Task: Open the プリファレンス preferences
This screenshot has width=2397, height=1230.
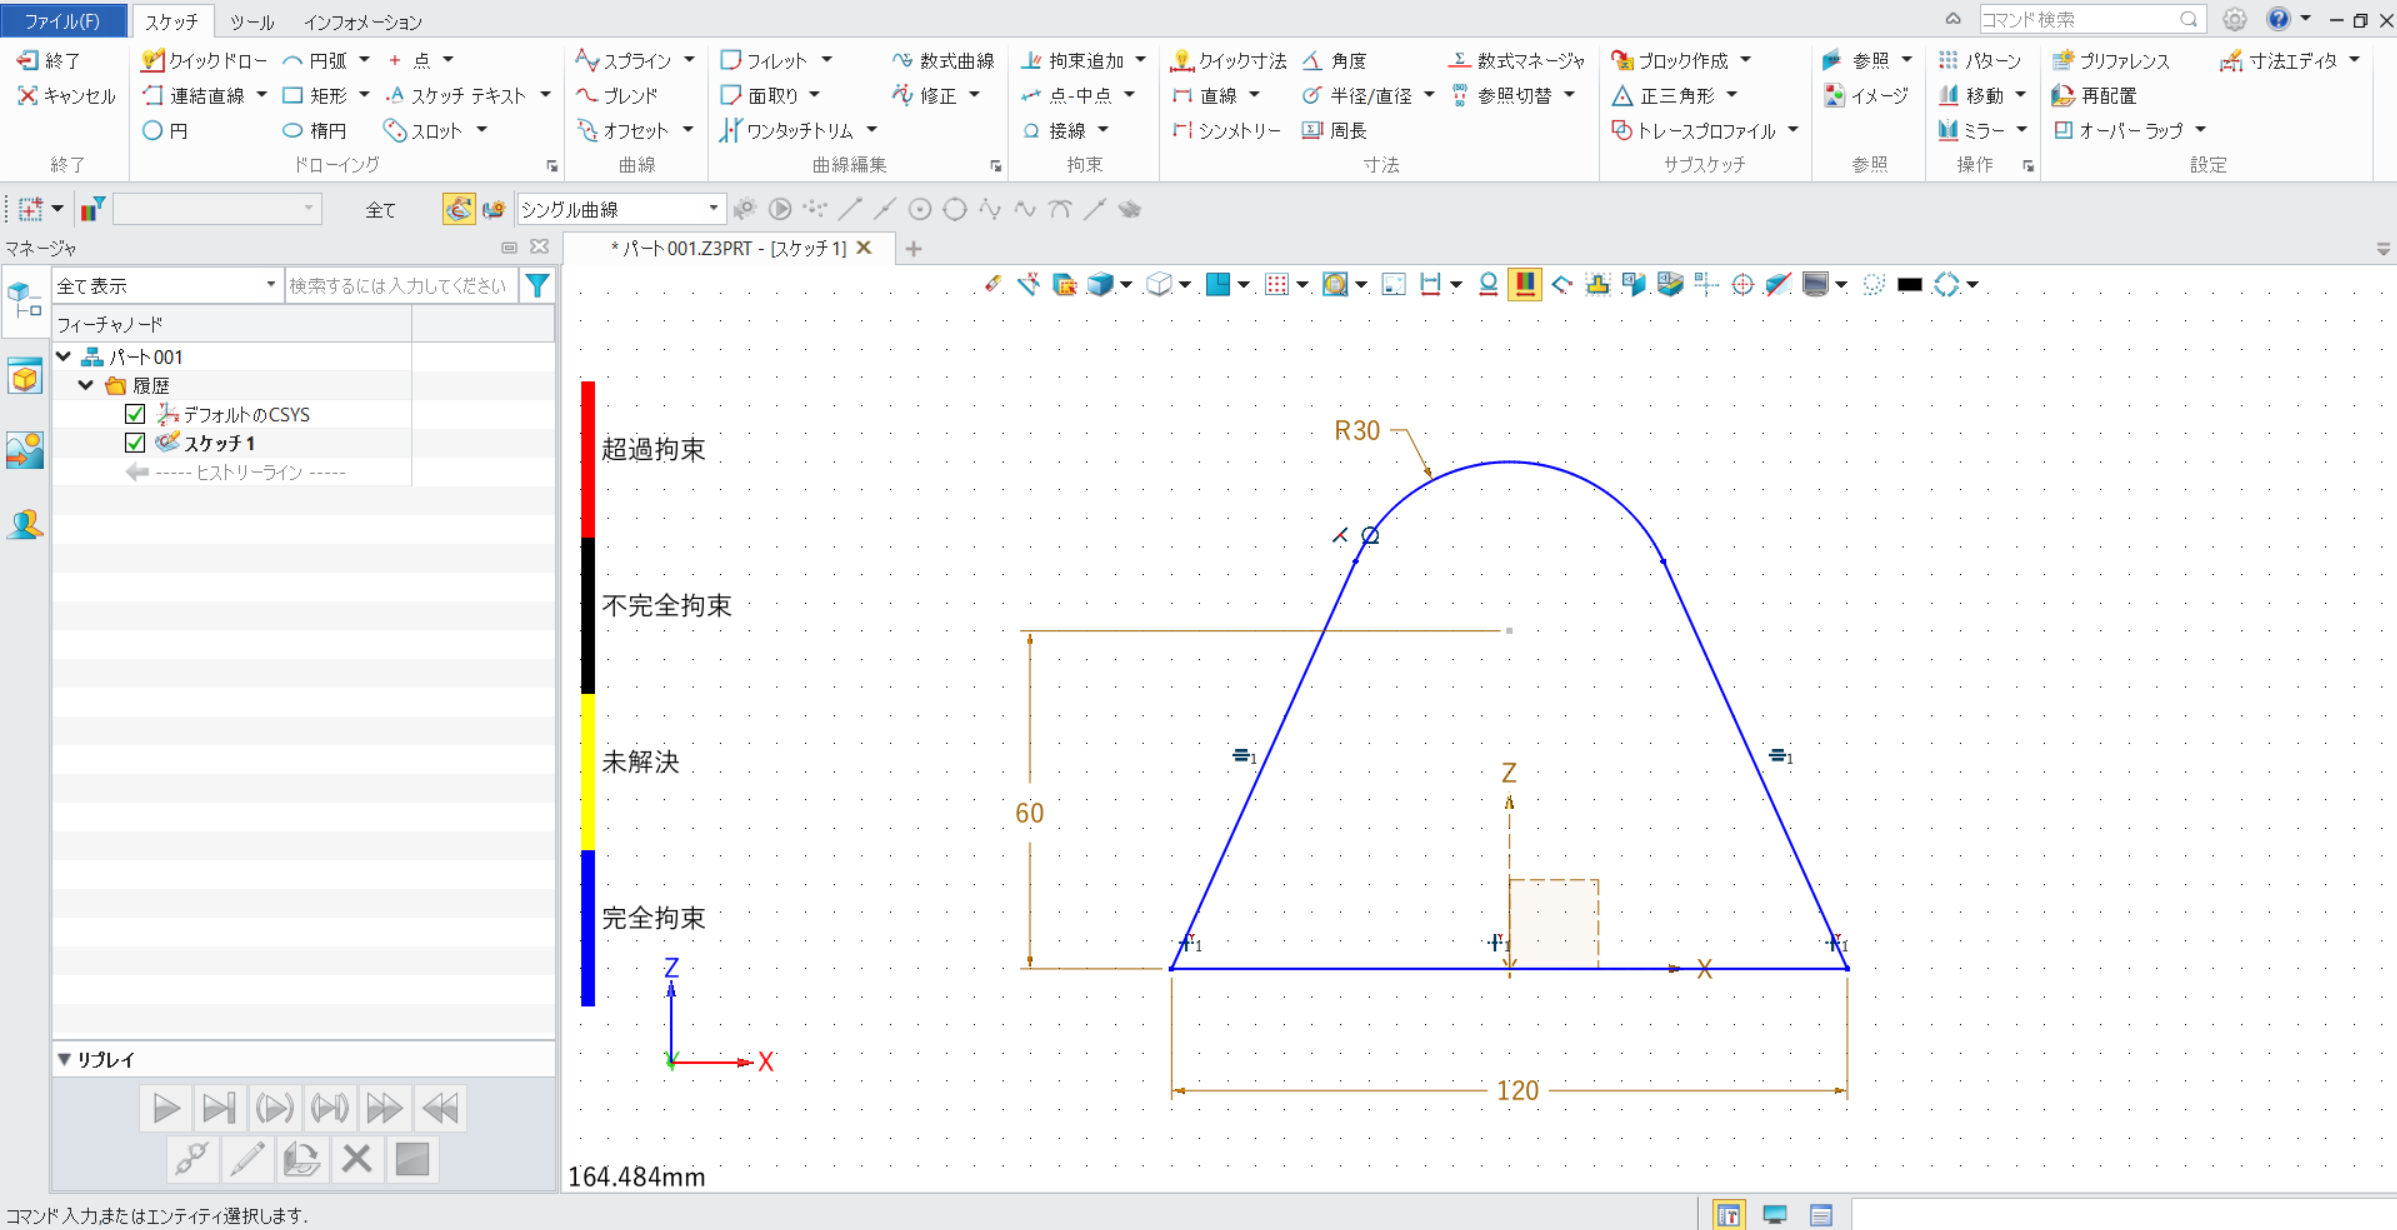Action: (x=2111, y=61)
